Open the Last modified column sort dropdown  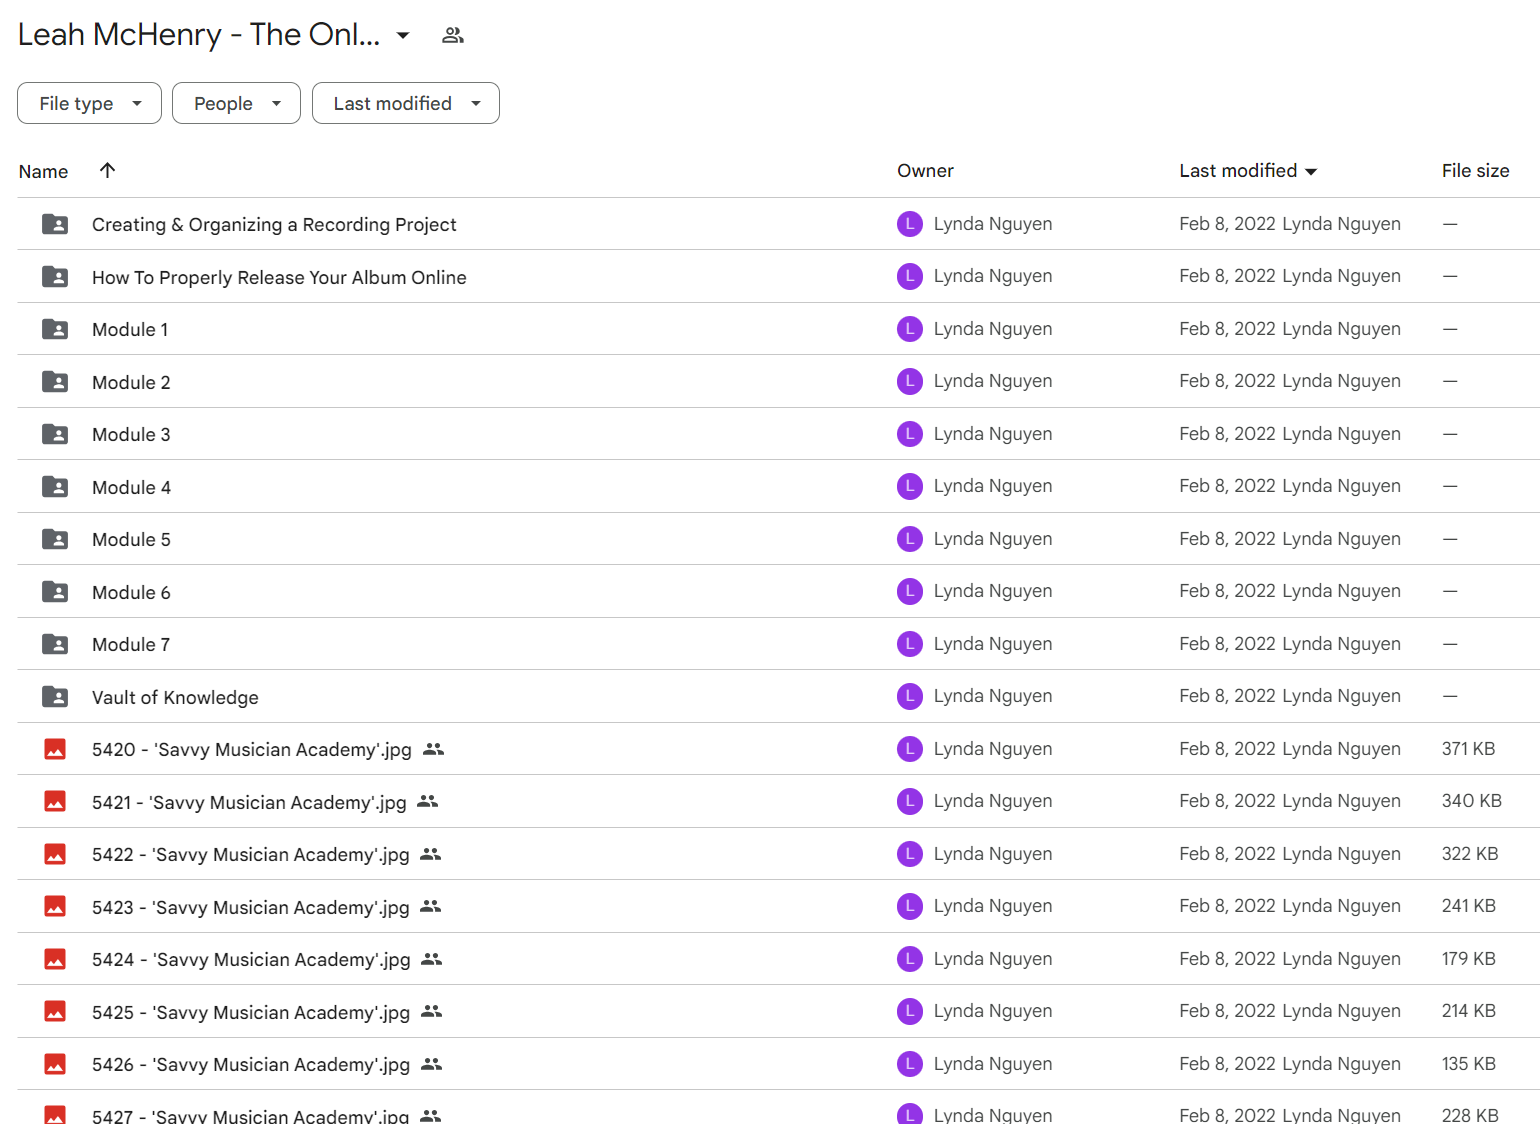click(1311, 172)
